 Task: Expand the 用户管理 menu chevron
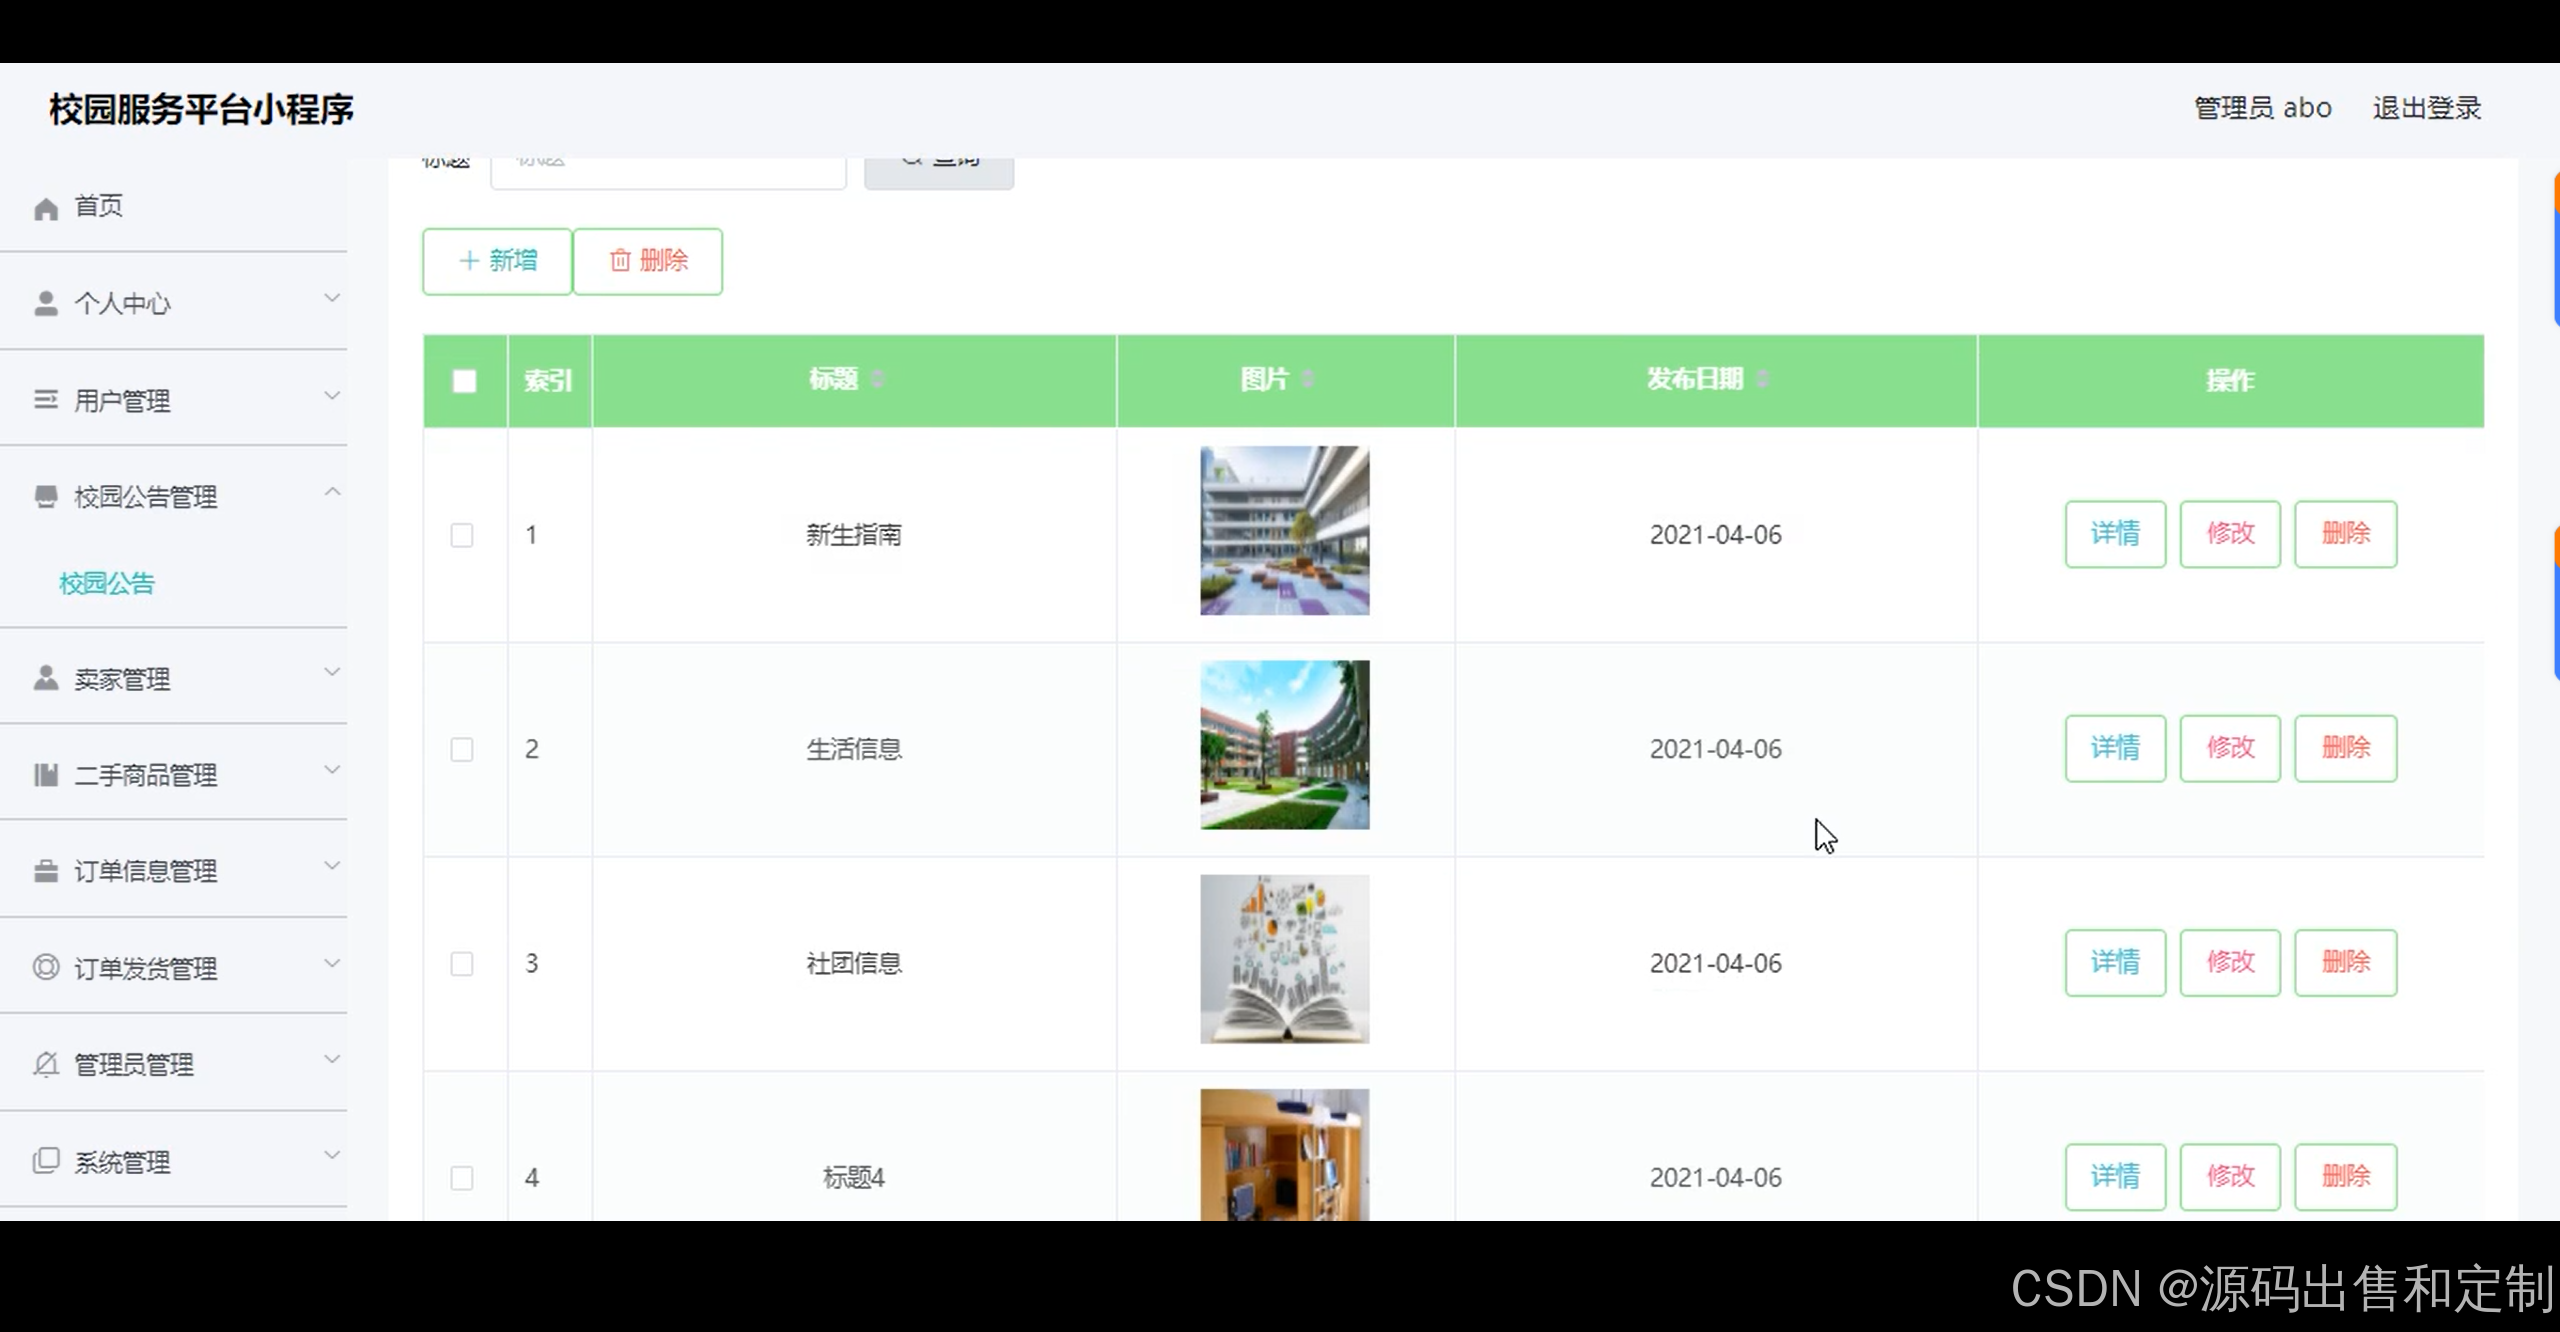point(332,396)
